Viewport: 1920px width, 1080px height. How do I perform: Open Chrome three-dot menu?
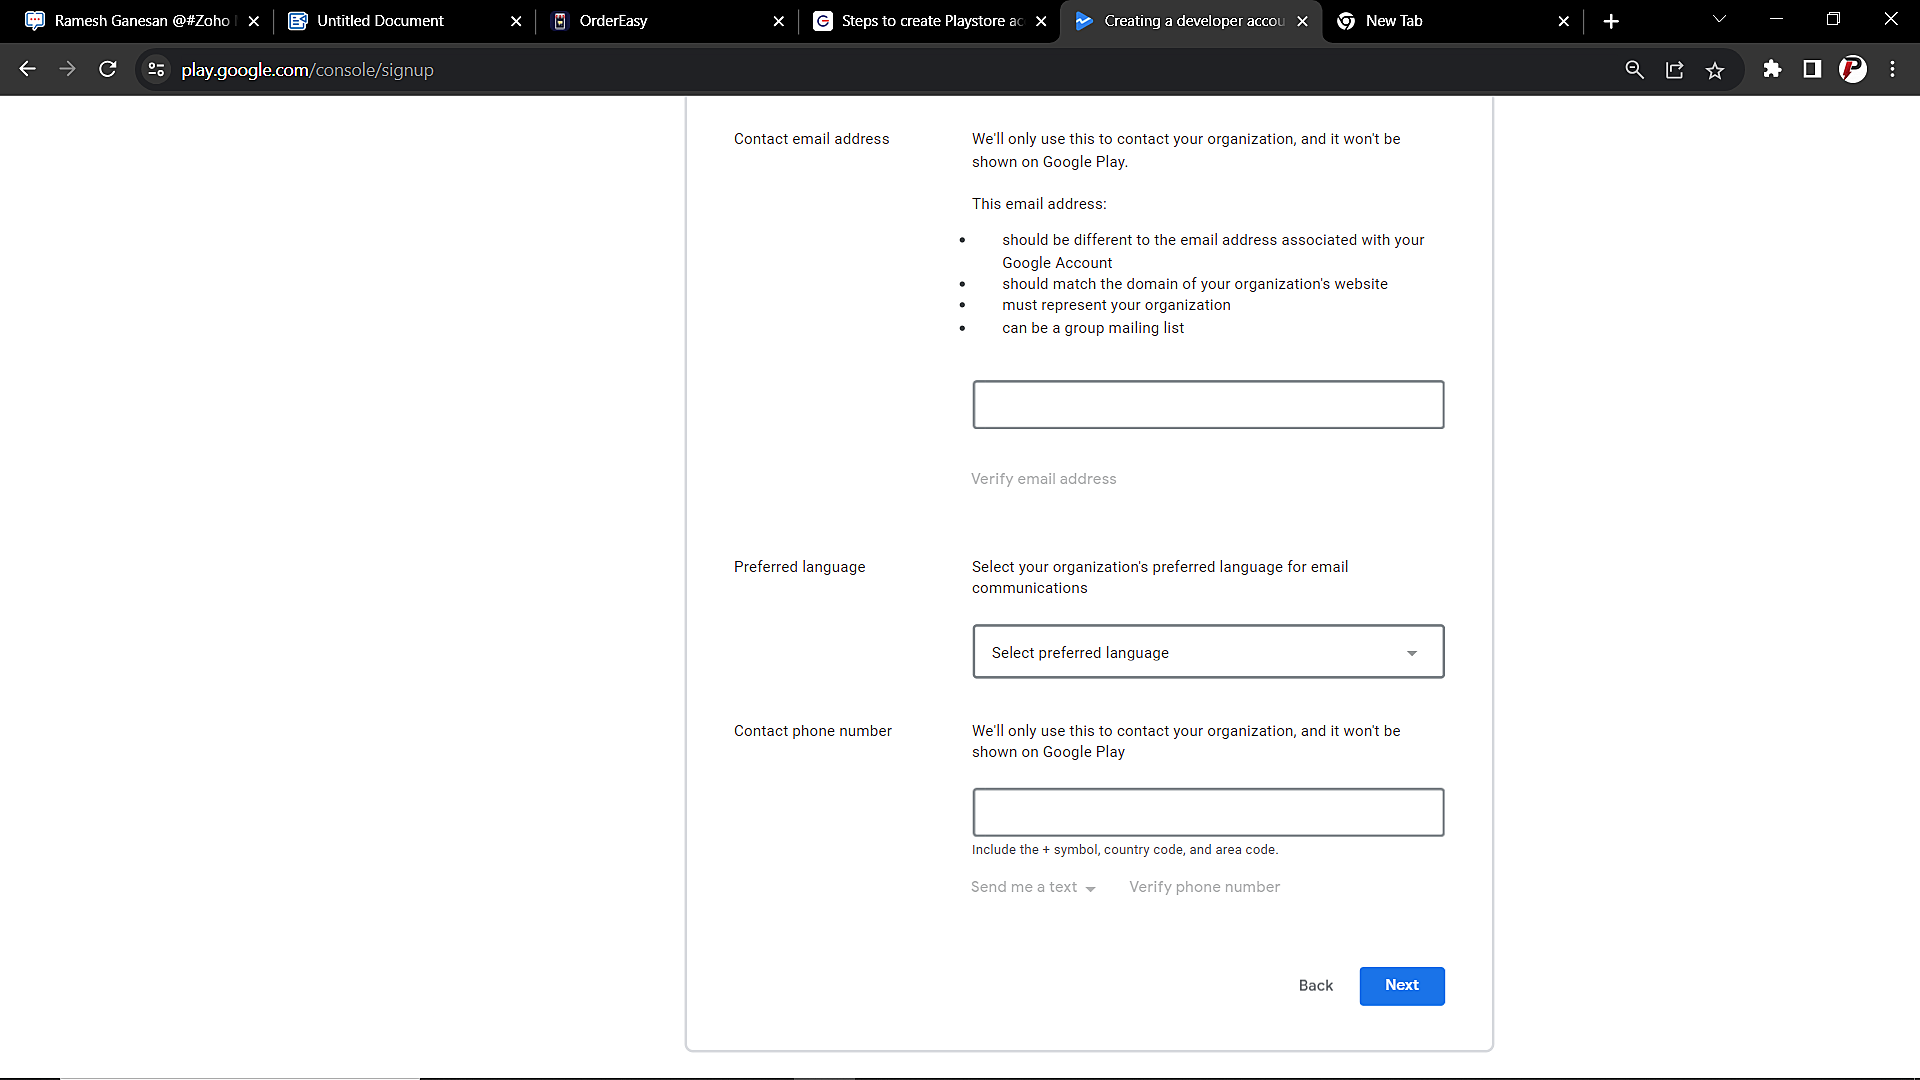click(1892, 69)
